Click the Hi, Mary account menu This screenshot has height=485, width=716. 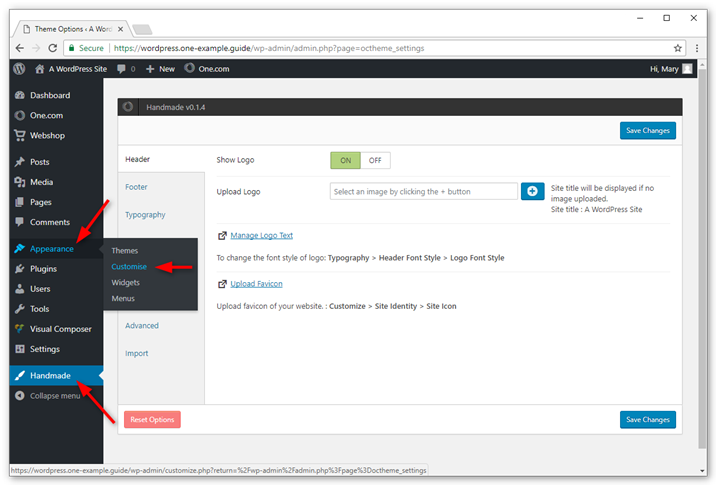(670, 69)
